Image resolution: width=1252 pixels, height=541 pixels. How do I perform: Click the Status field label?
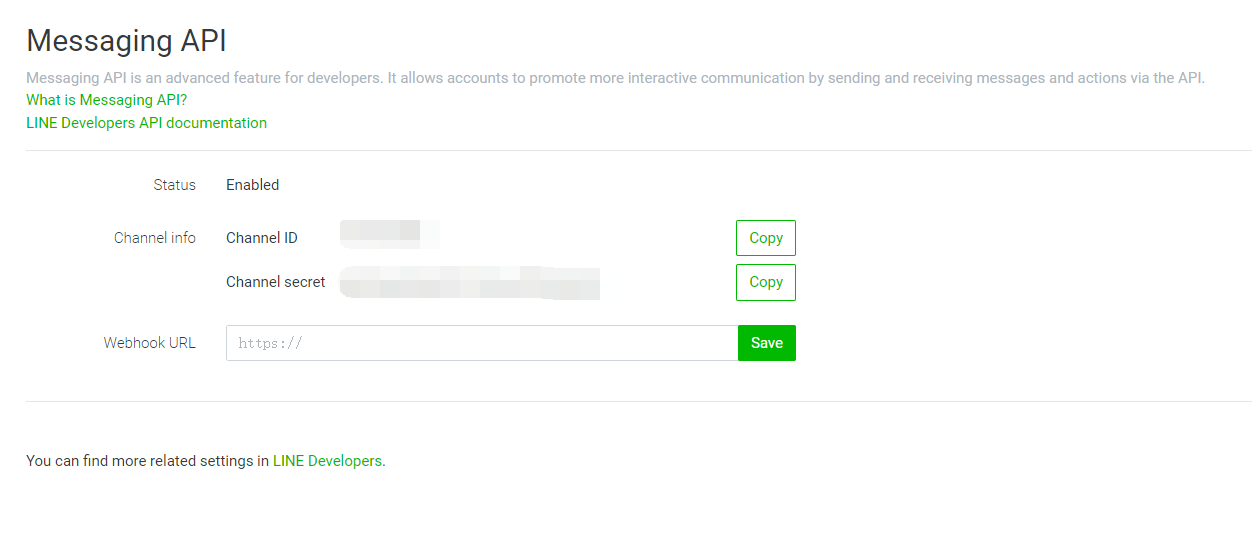pyautogui.click(x=174, y=185)
